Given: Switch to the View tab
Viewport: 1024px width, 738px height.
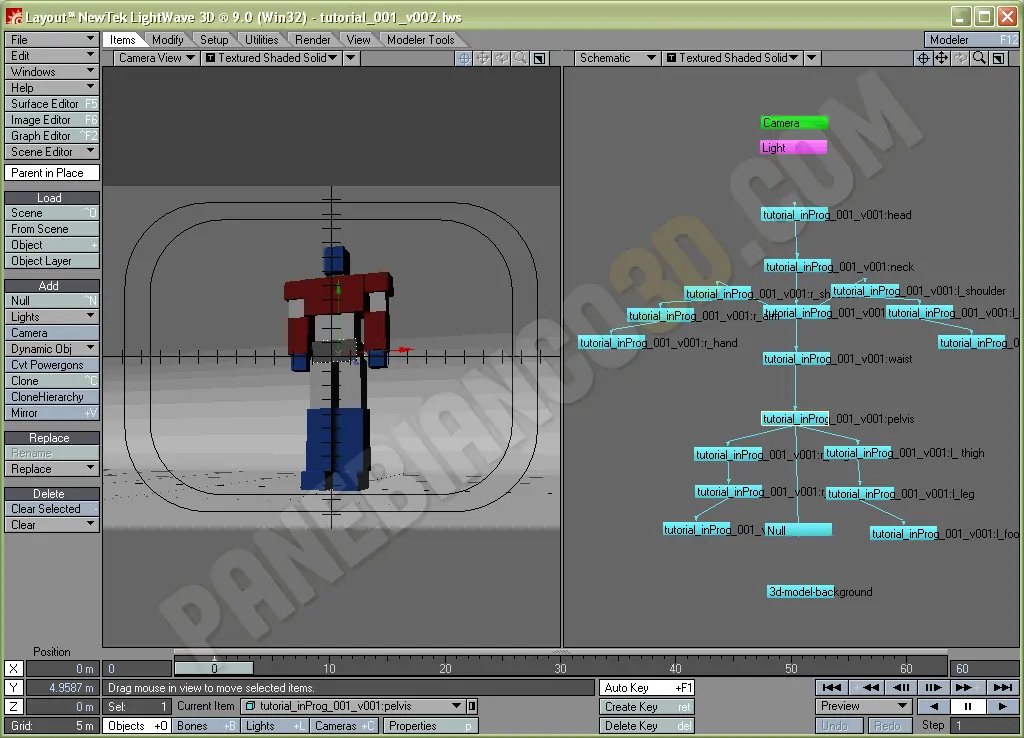Looking at the screenshot, I should coord(359,40).
